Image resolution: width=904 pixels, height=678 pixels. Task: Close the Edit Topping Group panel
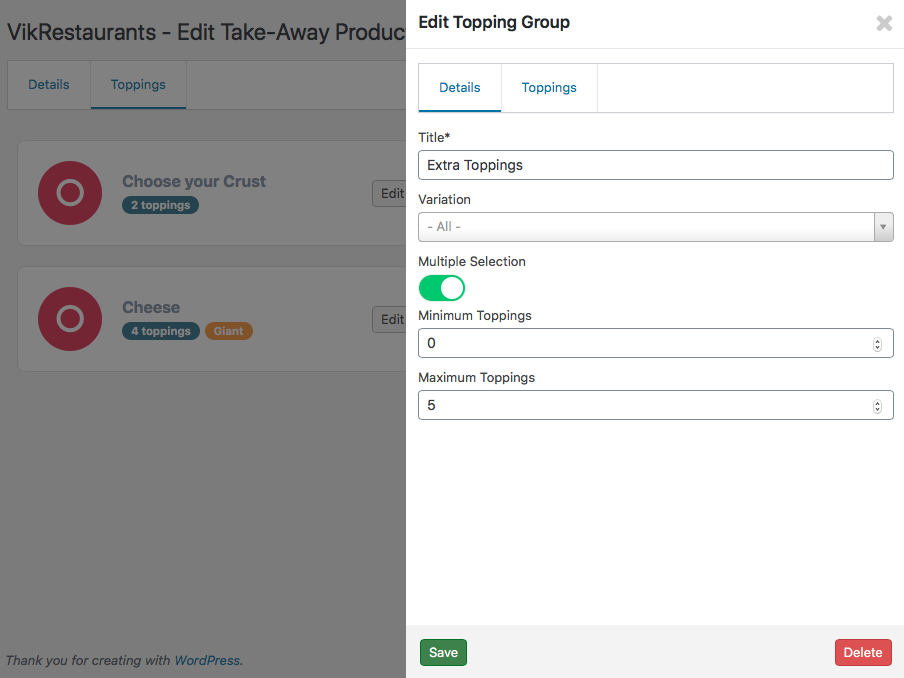(x=884, y=23)
